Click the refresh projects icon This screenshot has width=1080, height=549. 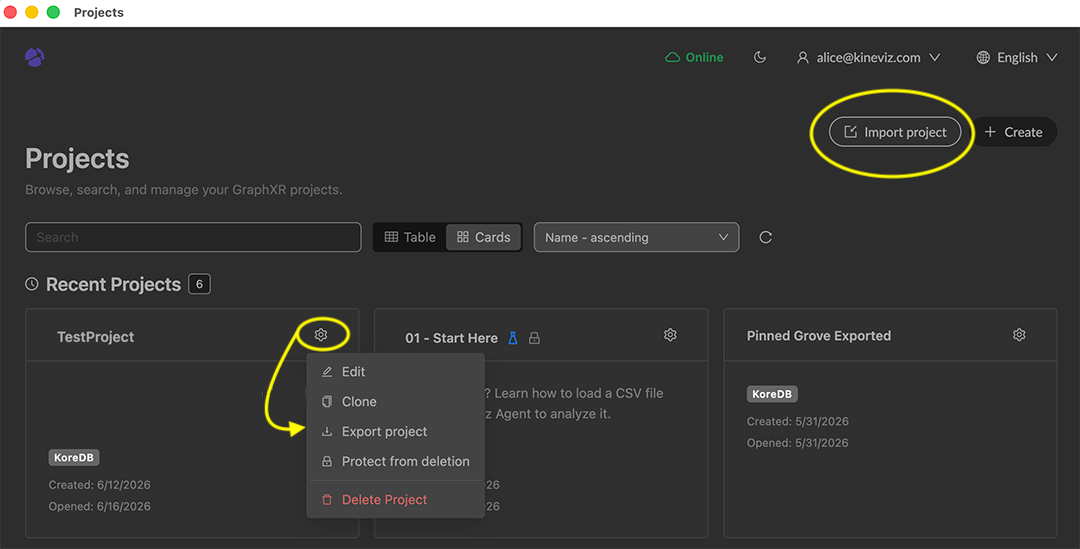pos(765,237)
